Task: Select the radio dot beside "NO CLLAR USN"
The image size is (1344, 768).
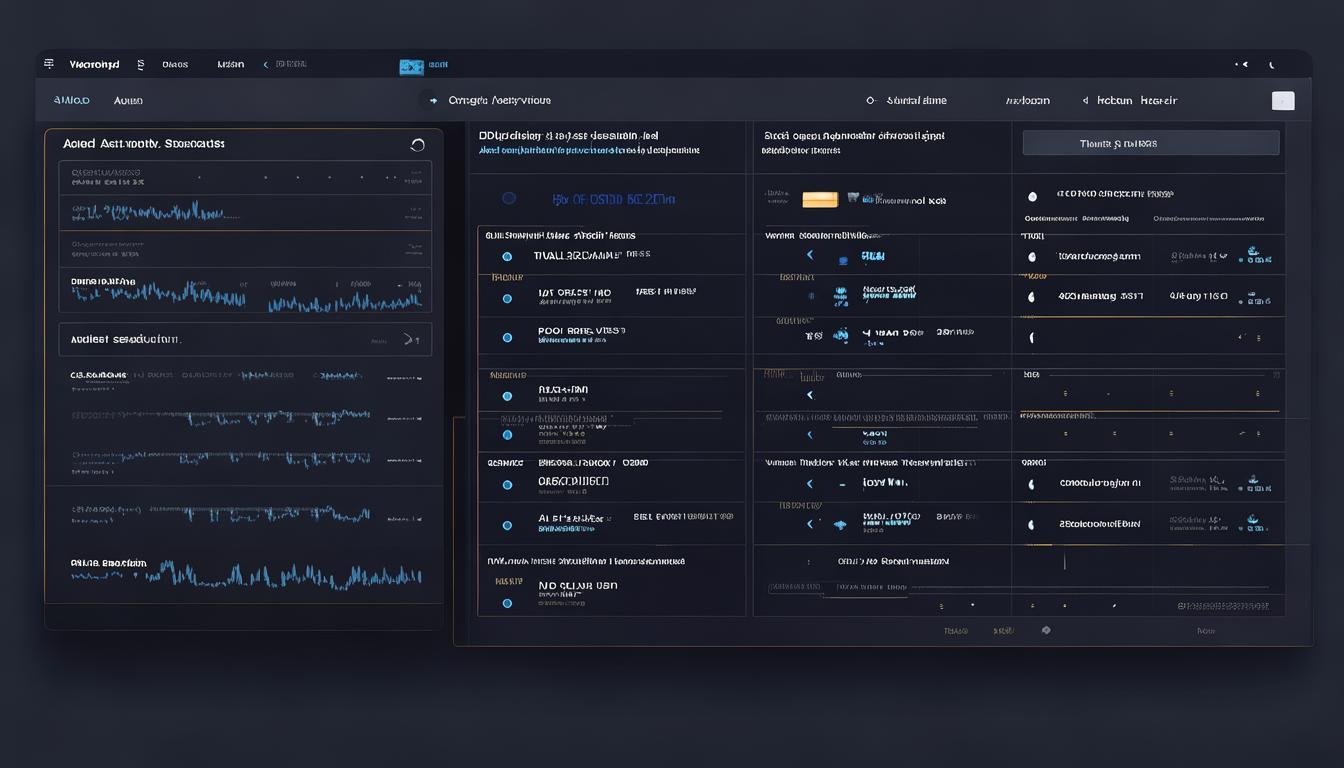Action: tap(507, 603)
